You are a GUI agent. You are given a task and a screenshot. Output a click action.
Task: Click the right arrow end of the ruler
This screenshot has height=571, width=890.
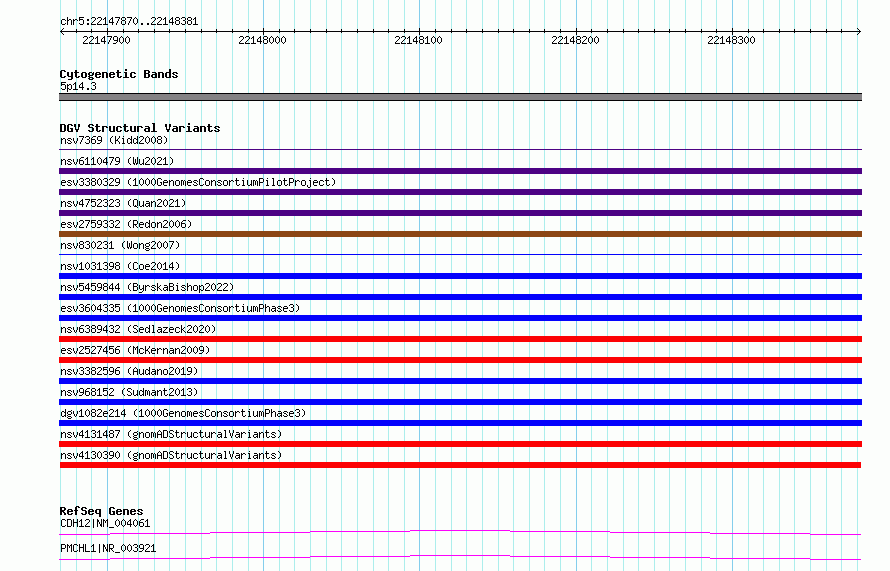click(x=859, y=32)
